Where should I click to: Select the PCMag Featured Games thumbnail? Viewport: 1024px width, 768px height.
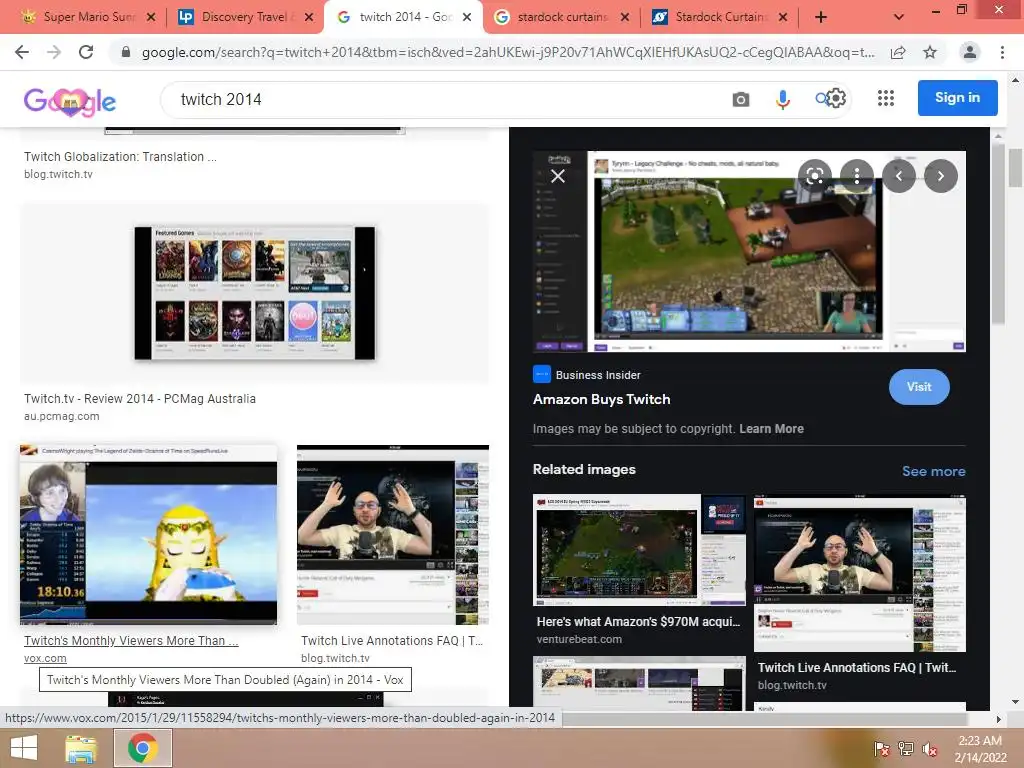255,293
